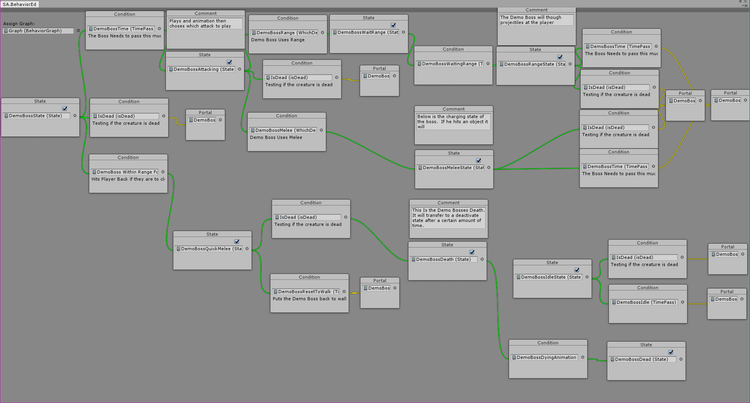Toggle checkbox in DemoBossQuickMelee state node
750x403 pixels.
237,241
